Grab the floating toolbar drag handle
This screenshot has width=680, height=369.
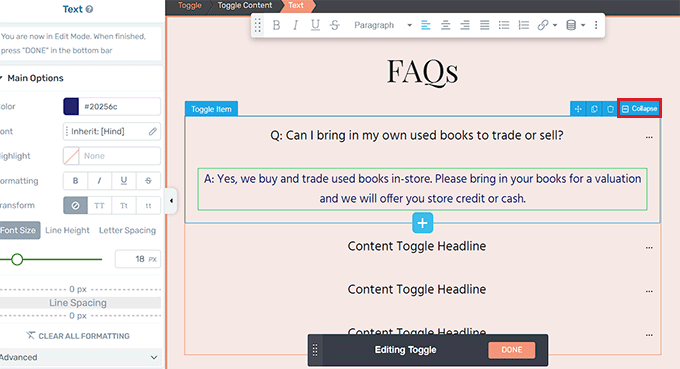(258, 25)
